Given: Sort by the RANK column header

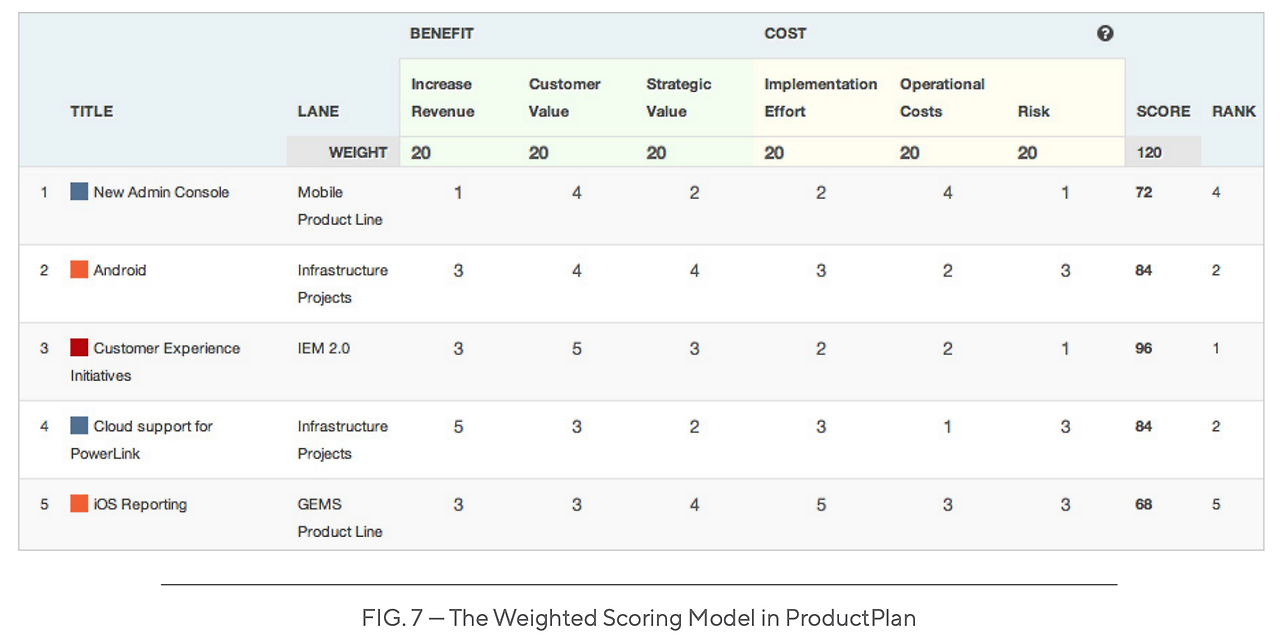Looking at the screenshot, I should (1233, 112).
